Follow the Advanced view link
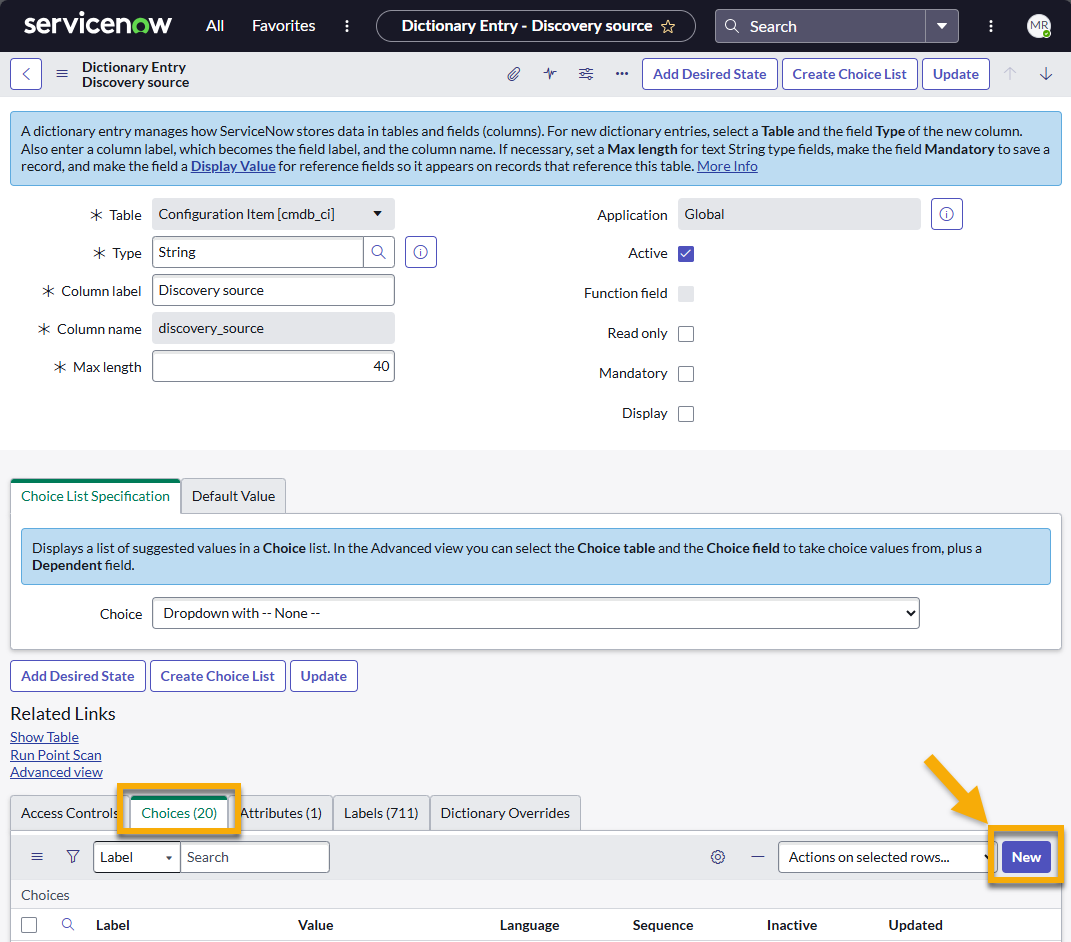This screenshot has height=942, width=1071. [x=56, y=772]
